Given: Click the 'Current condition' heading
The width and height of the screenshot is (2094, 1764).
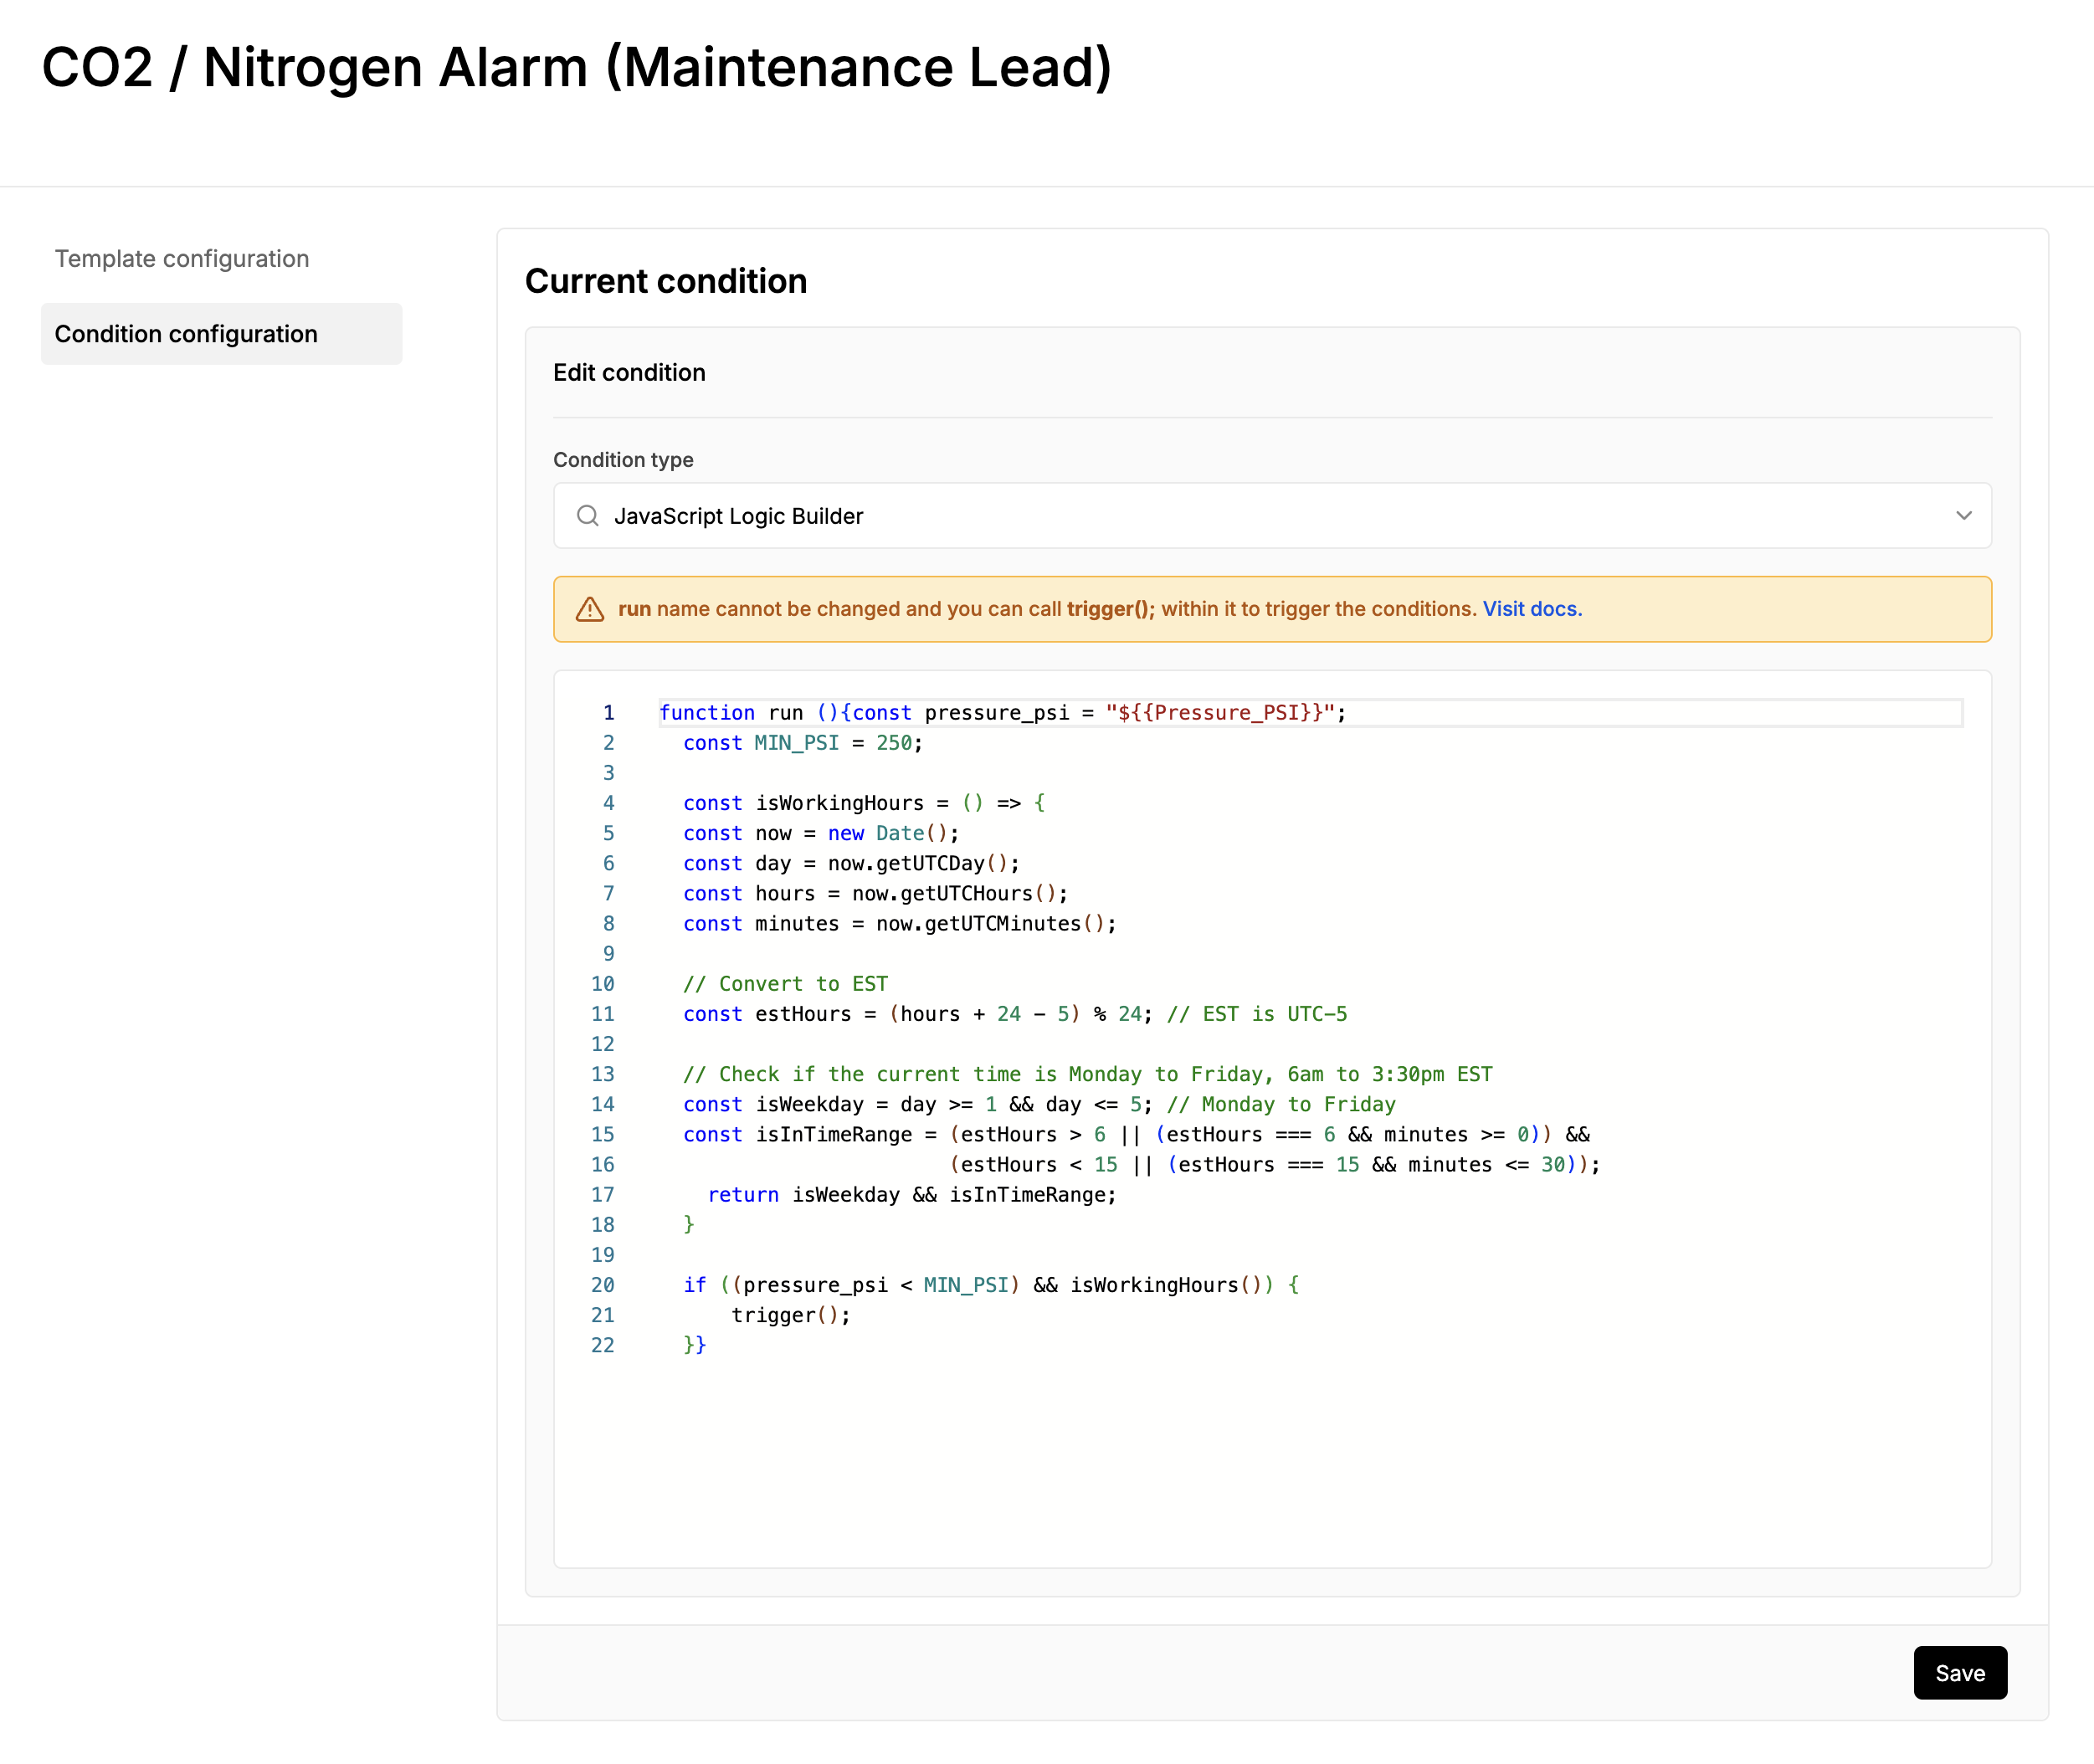Looking at the screenshot, I should click(x=666, y=281).
